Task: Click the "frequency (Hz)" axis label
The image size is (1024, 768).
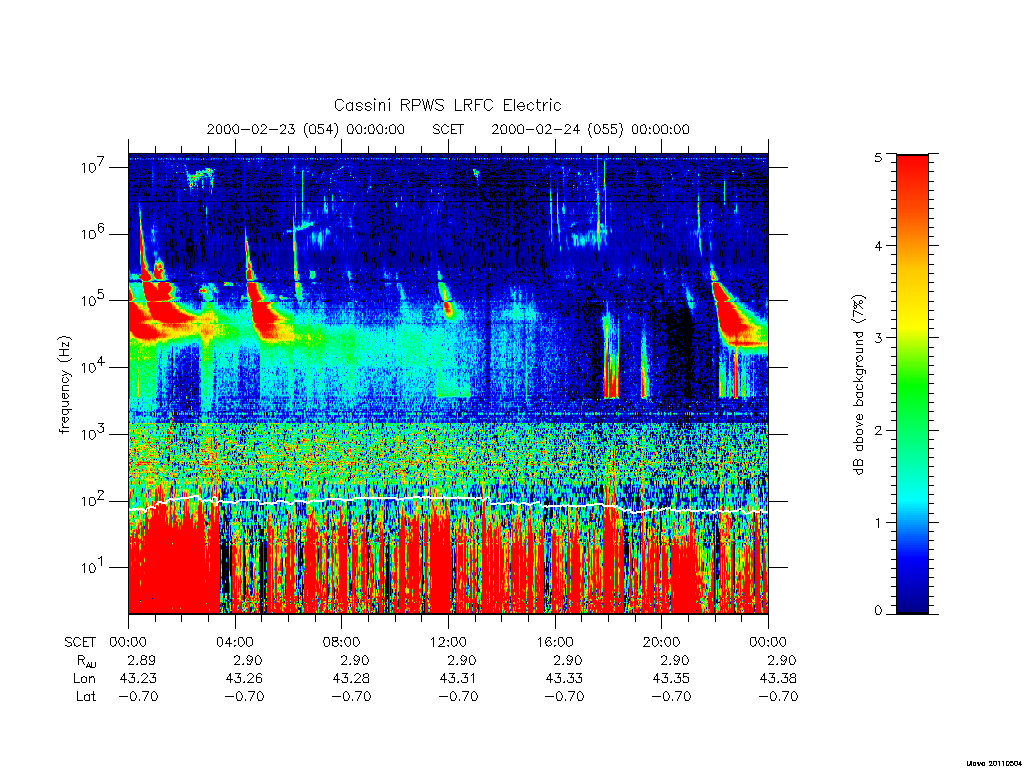Action: (x=64, y=385)
